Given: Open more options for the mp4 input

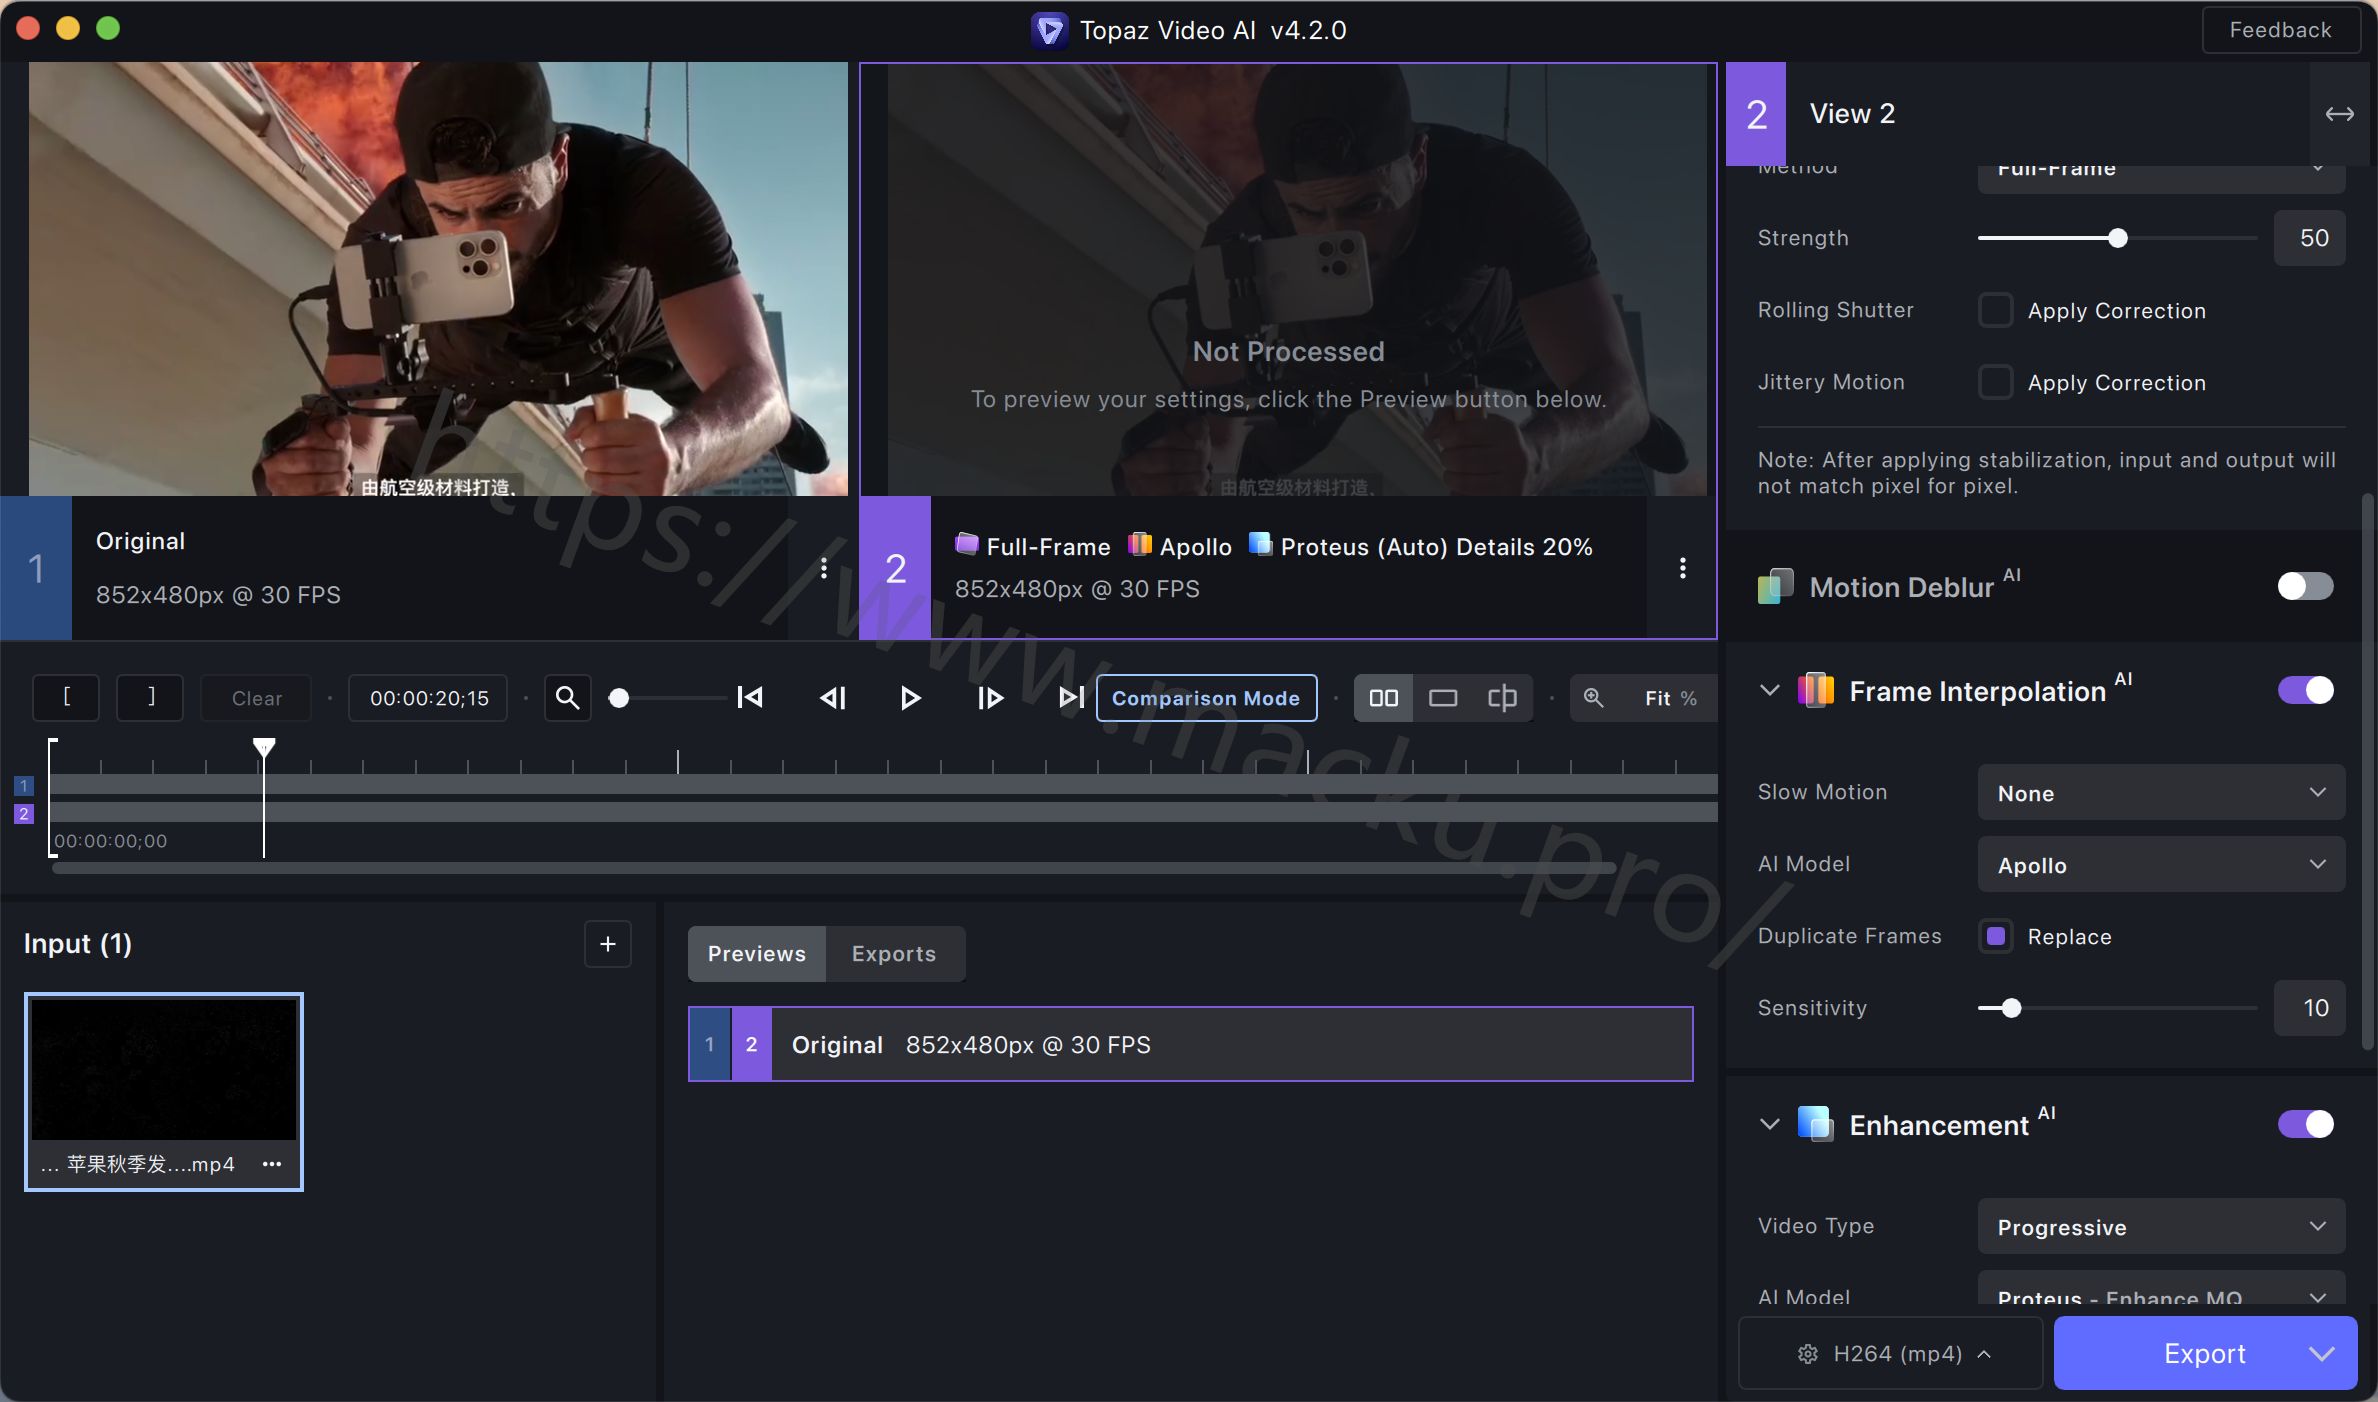Looking at the screenshot, I should (272, 1164).
